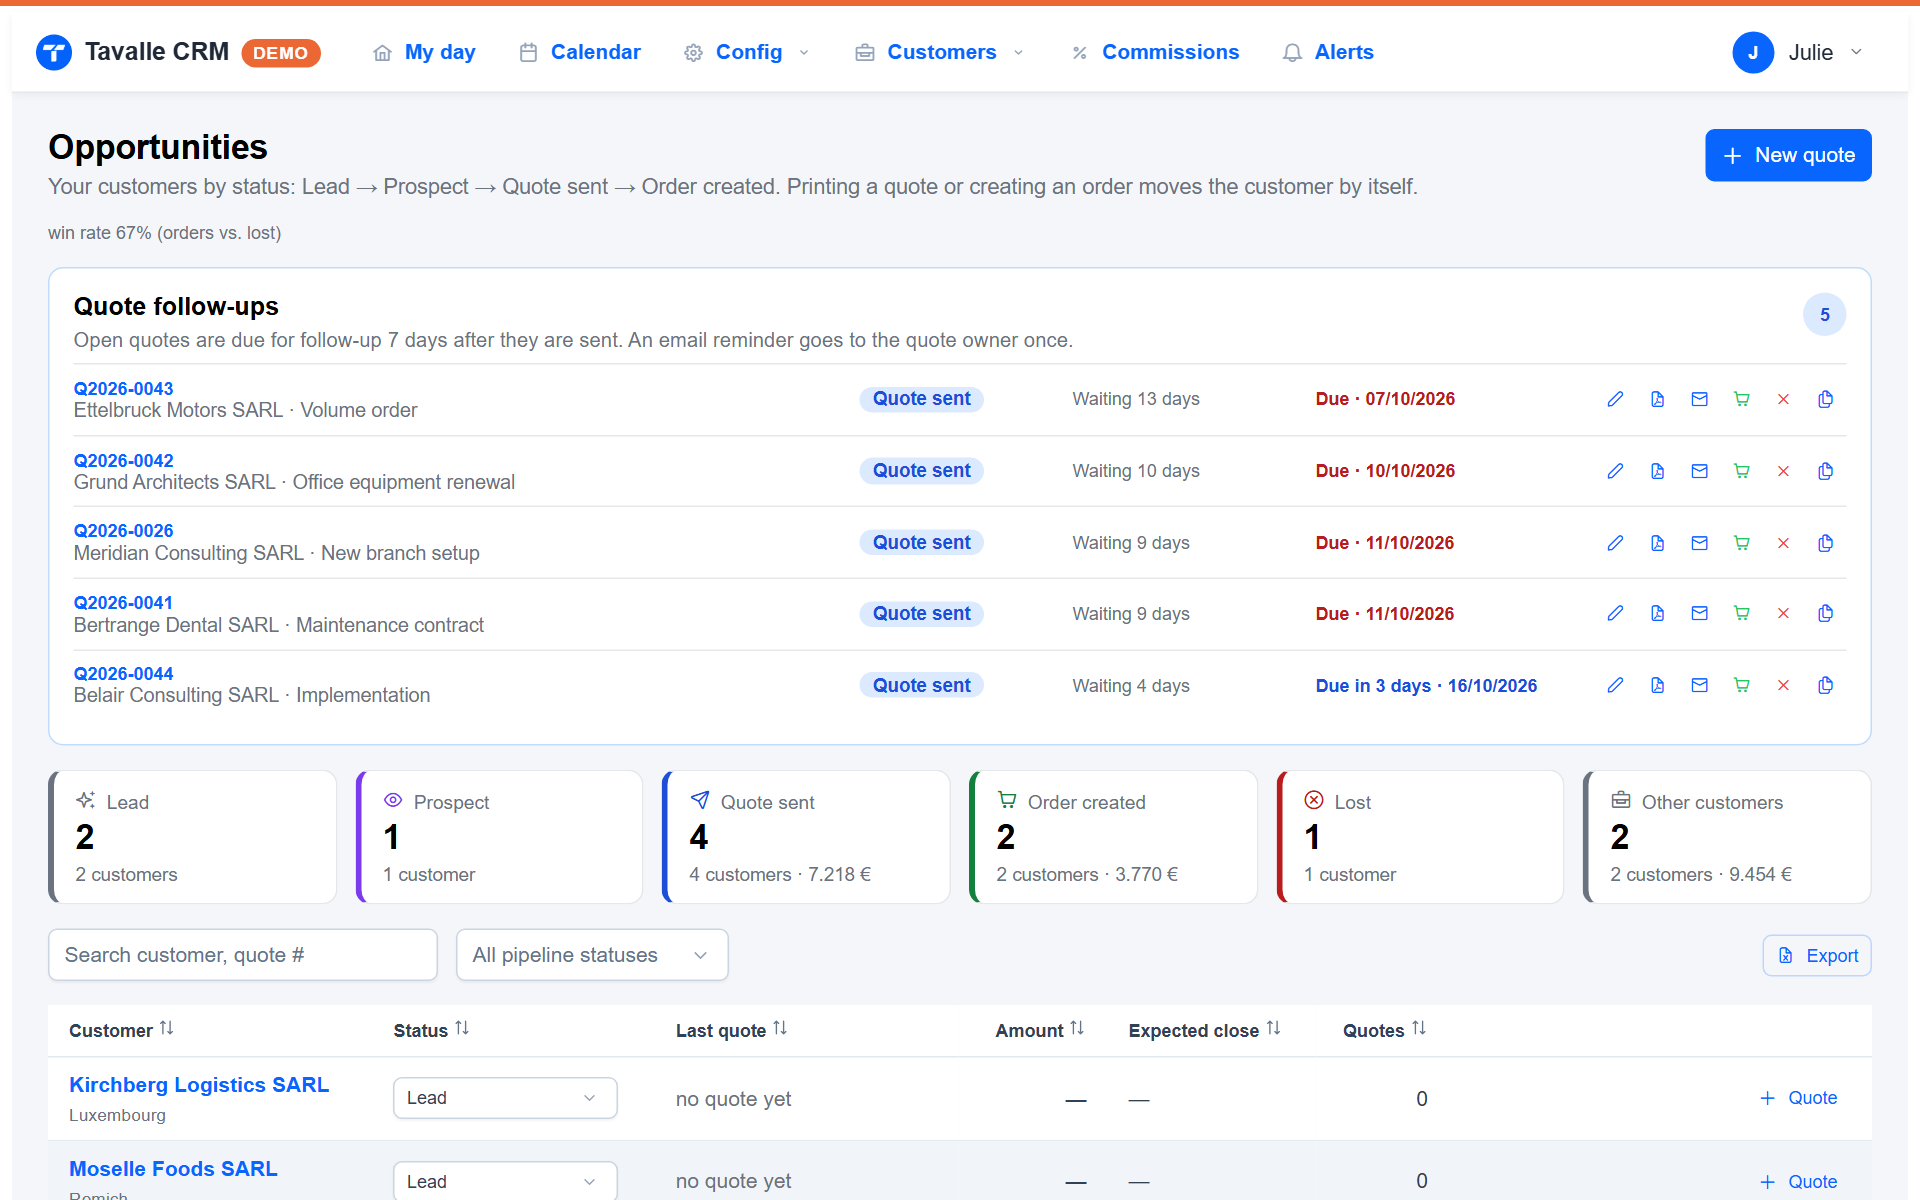Image resolution: width=1920 pixels, height=1200 pixels.
Task: Open the All pipeline statuses dropdown
Action: [592, 955]
